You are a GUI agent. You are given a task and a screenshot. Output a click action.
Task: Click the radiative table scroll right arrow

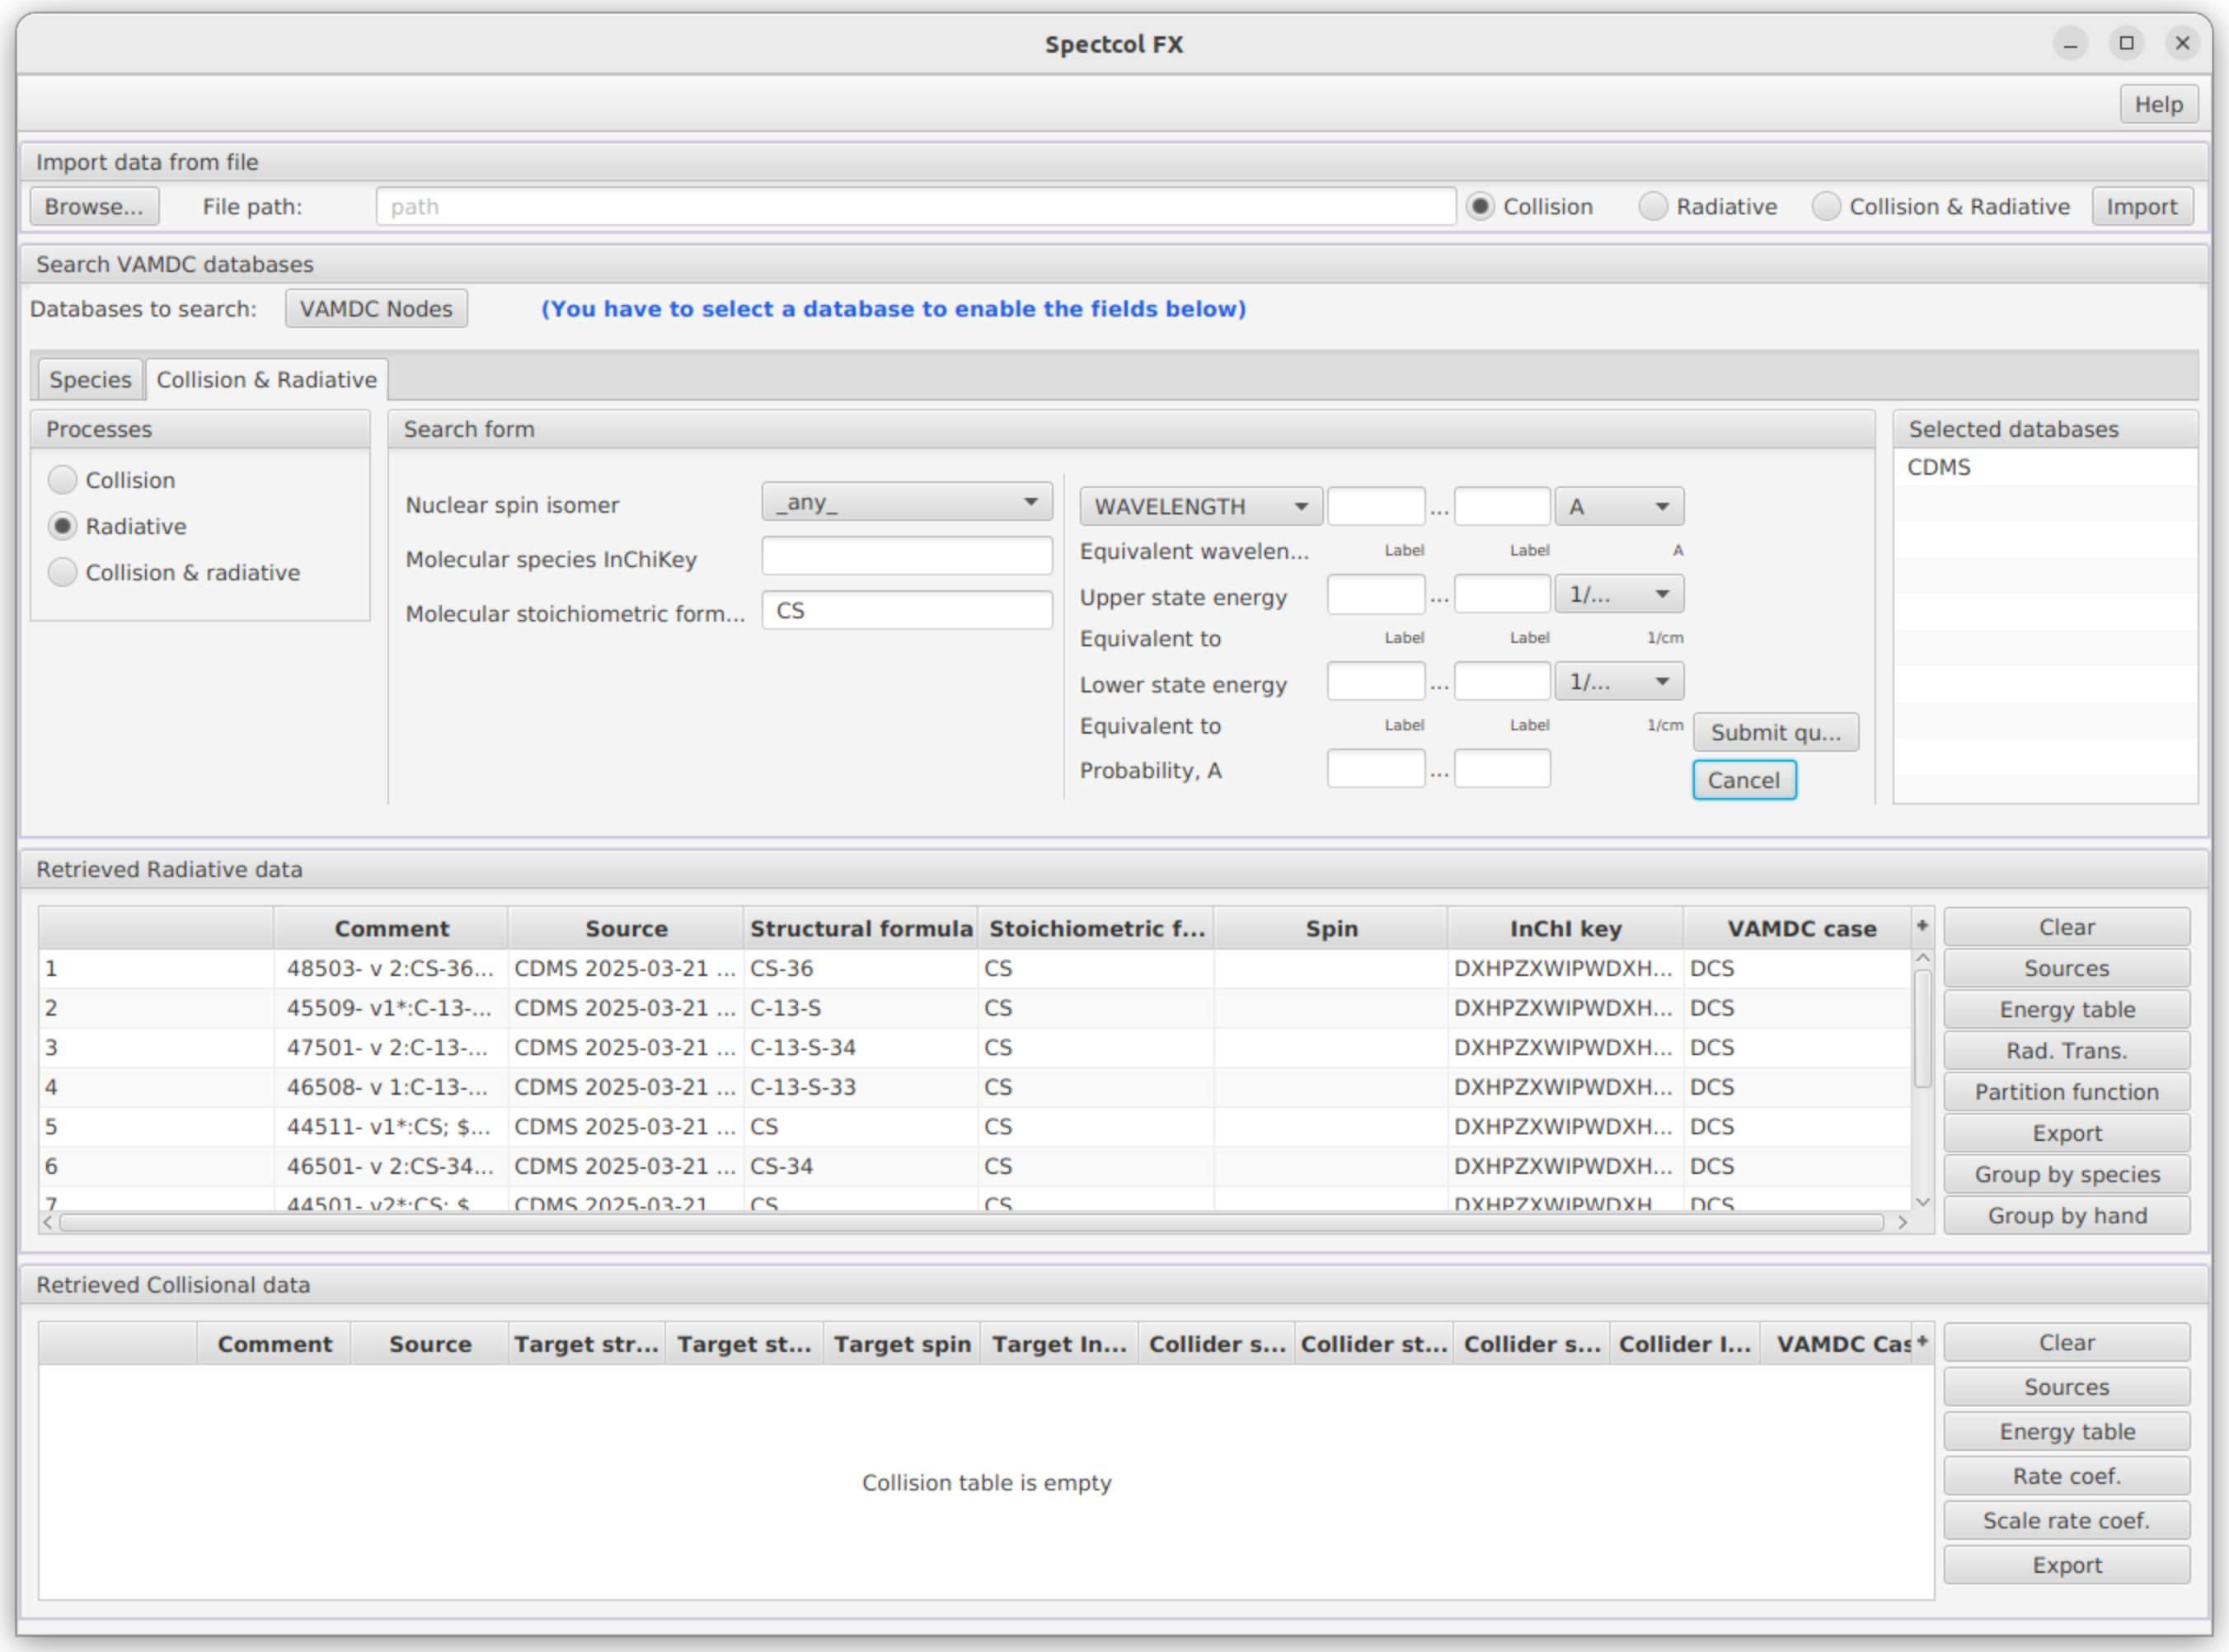(x=1902, y=1222)
